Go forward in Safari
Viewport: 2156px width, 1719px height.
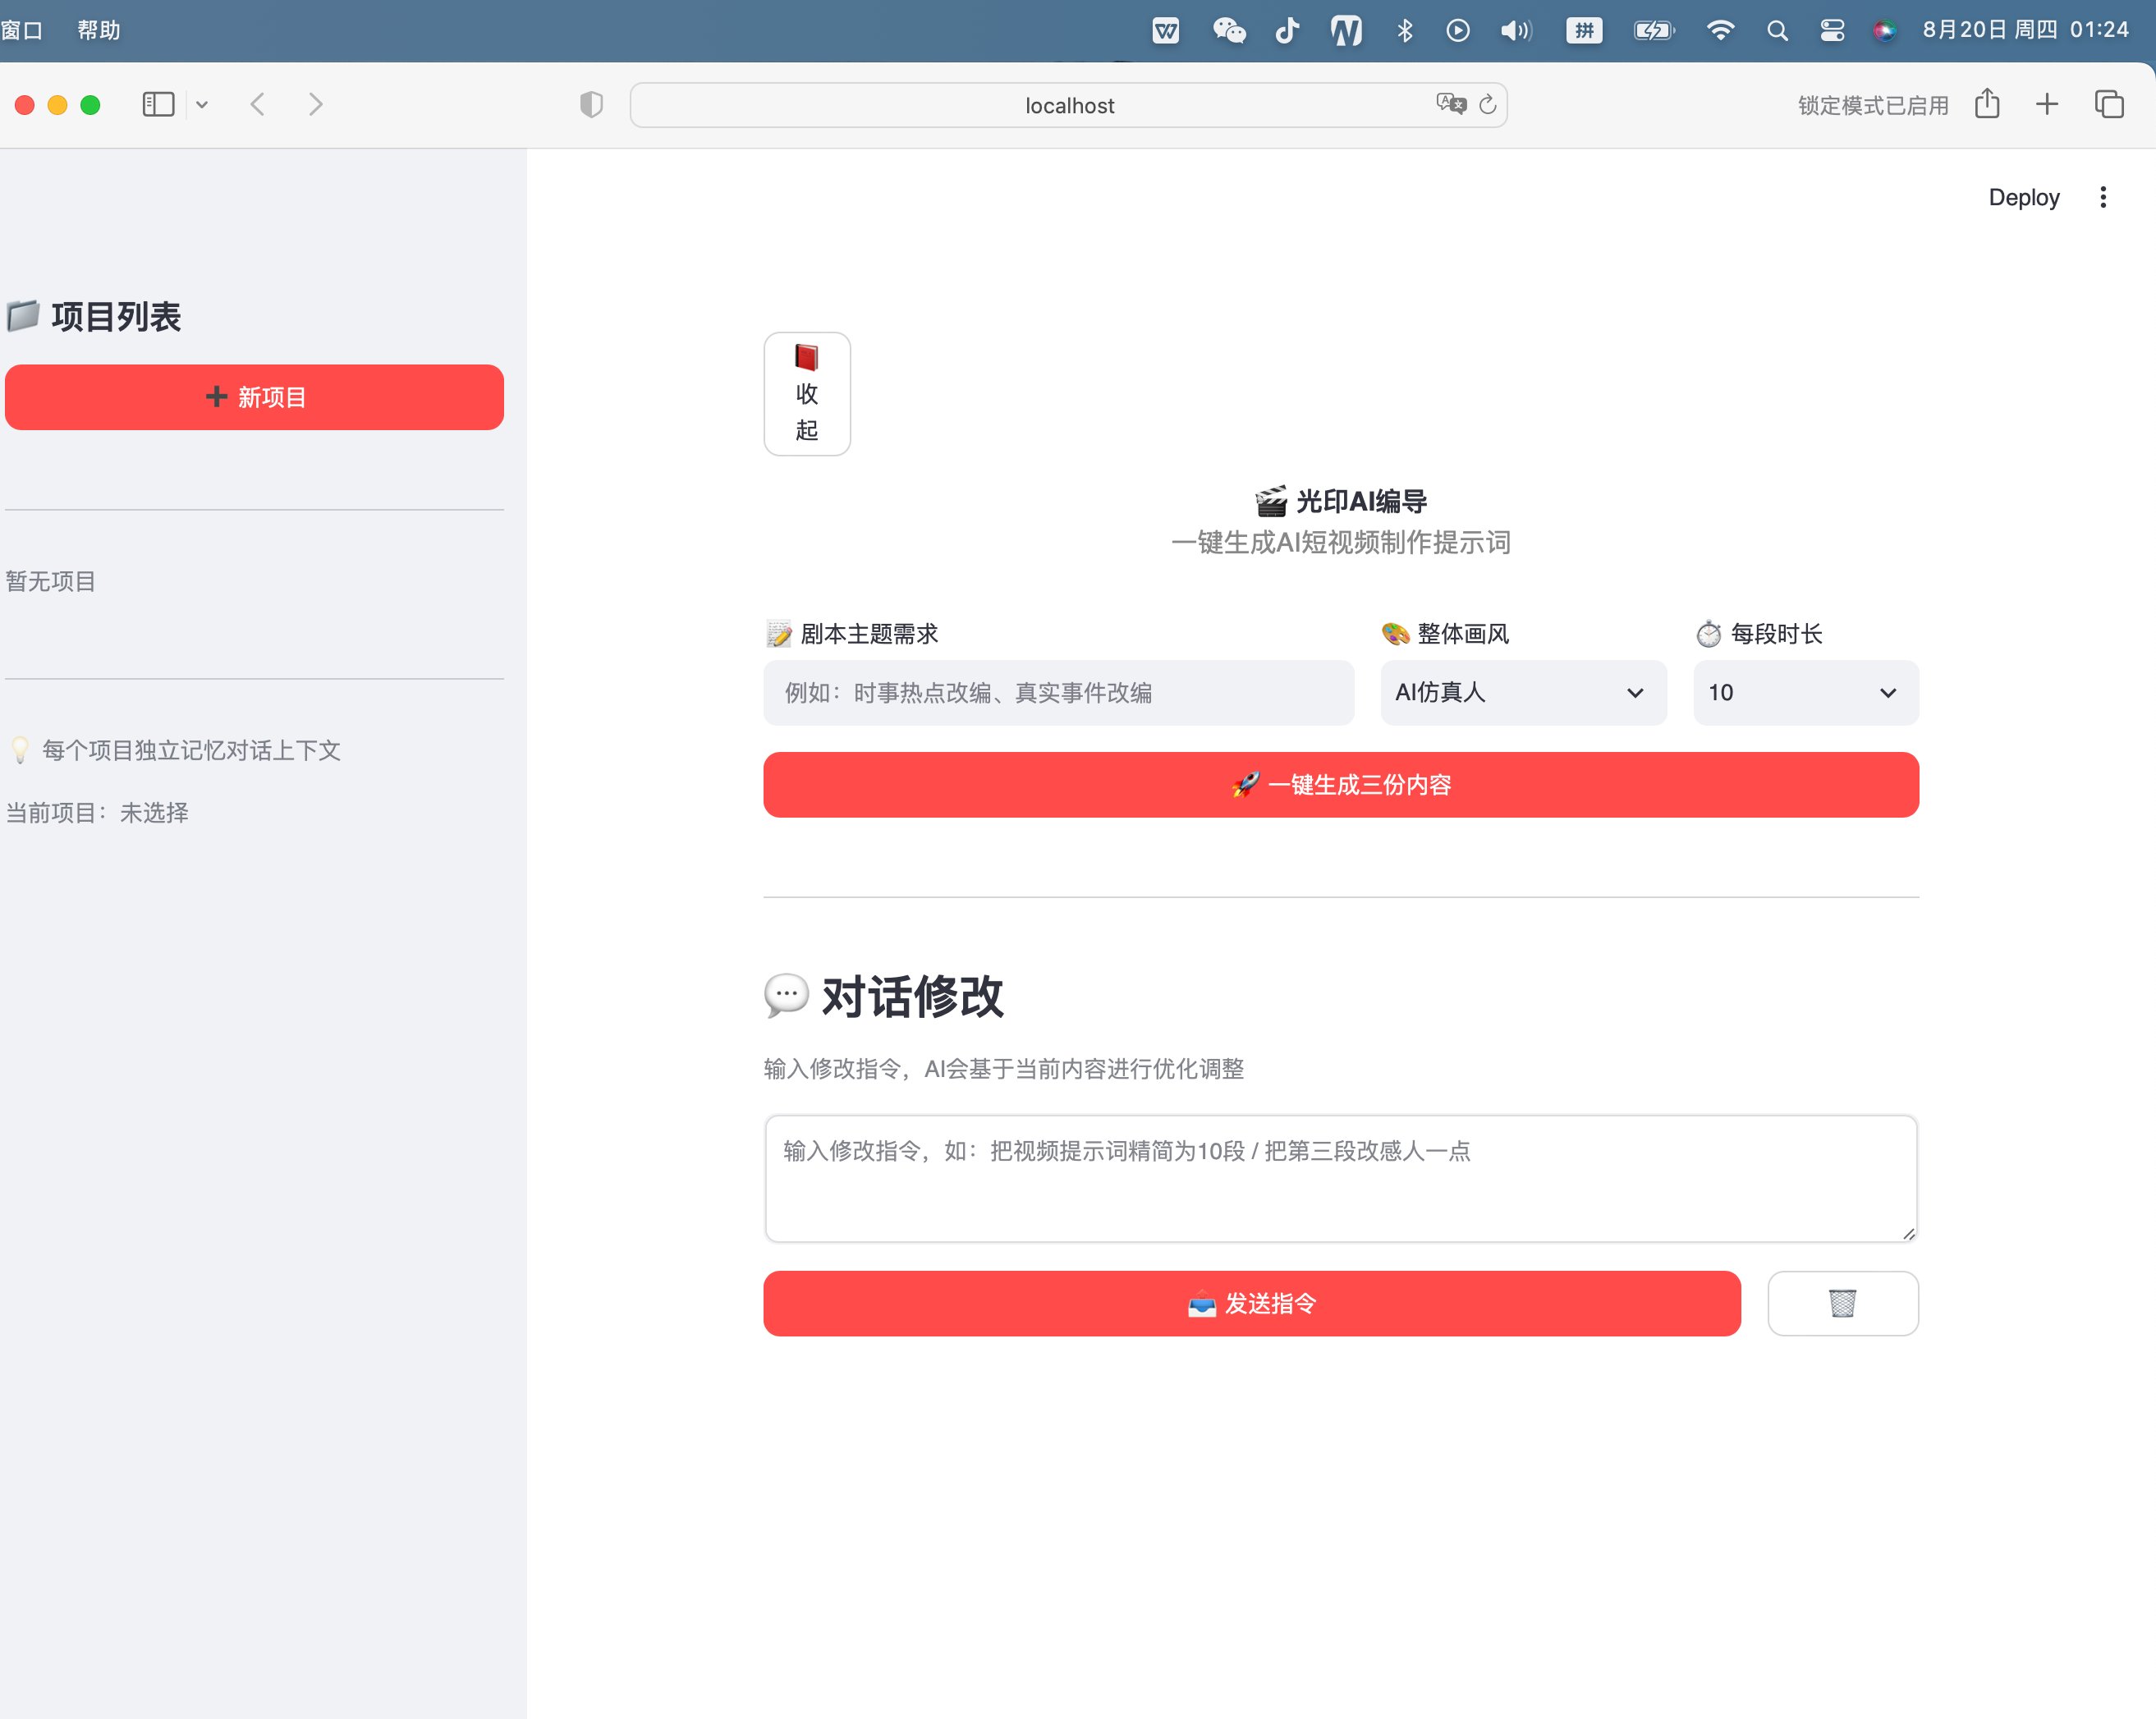pos(315,104)
